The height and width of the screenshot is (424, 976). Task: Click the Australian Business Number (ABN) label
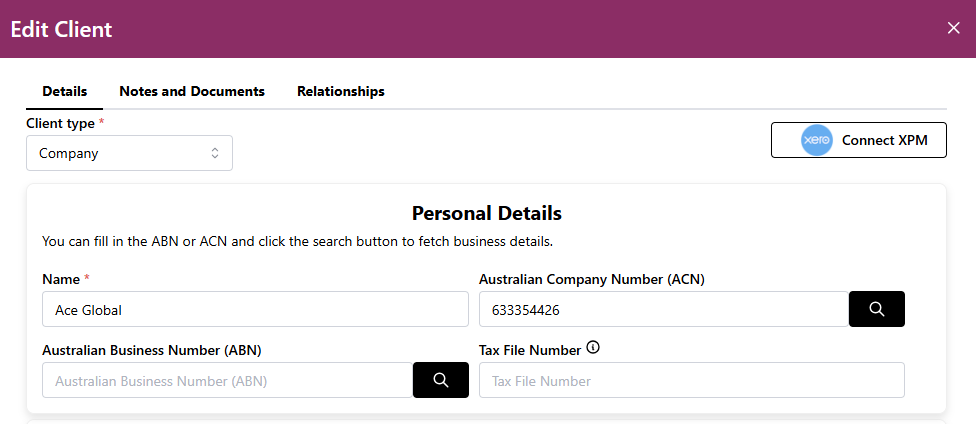tap(152, 350)
